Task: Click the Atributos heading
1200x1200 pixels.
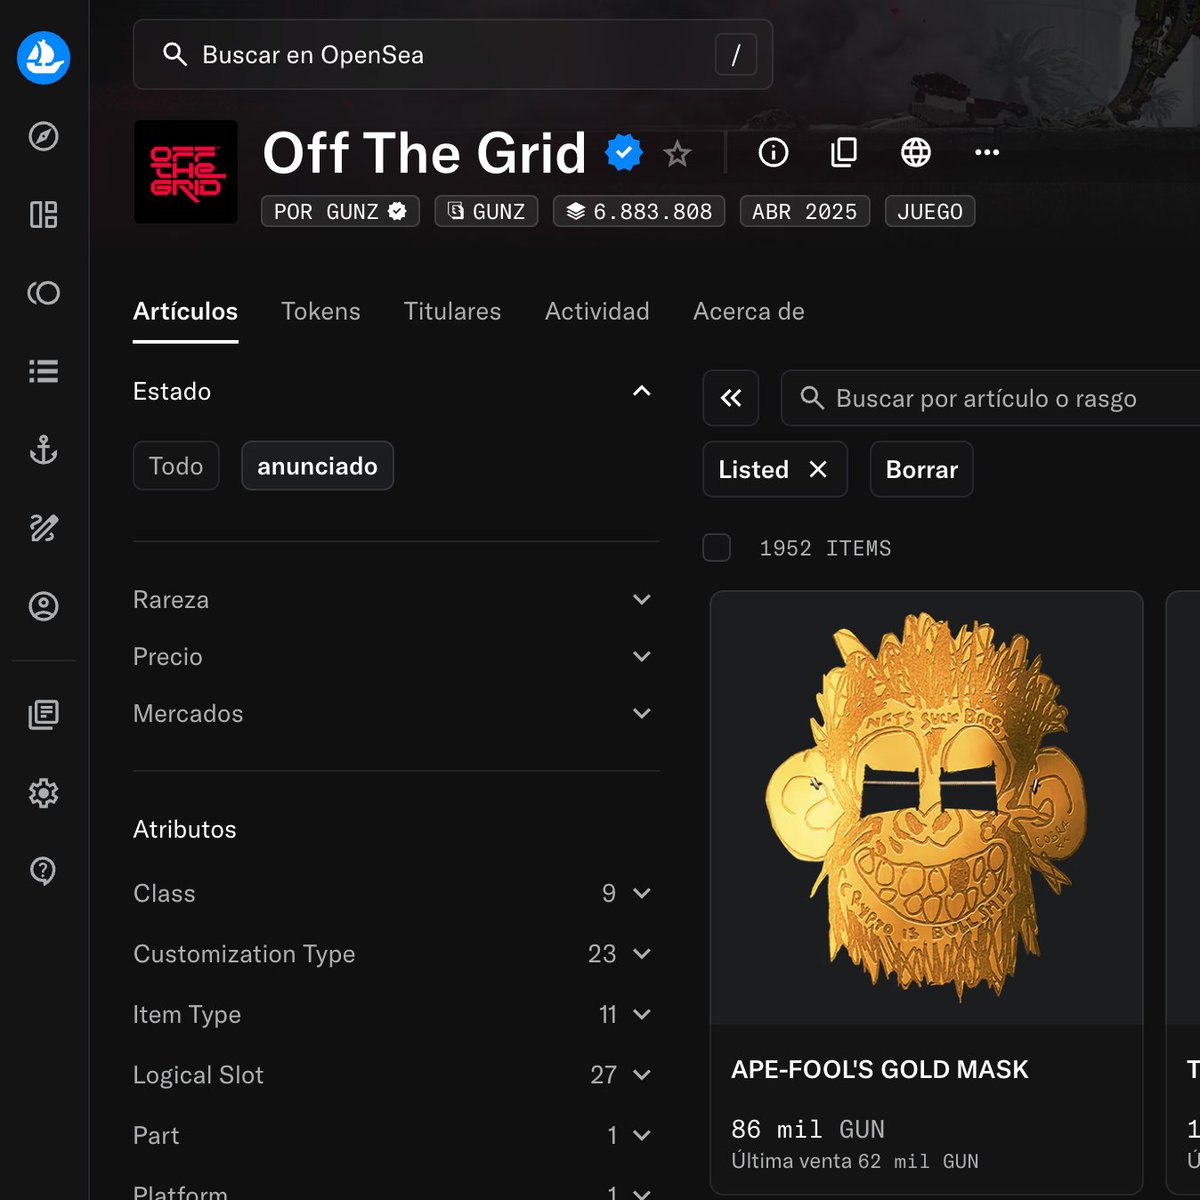Action: click(185, 830)
